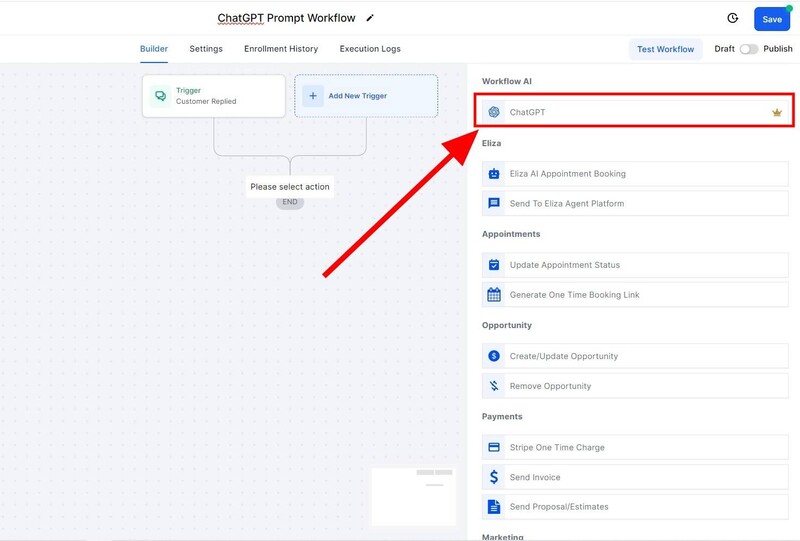Select the Customer Replied trigger card
The height and width of the screenshot is (541, 800).
pyautogui.click(x=214, y=96)
